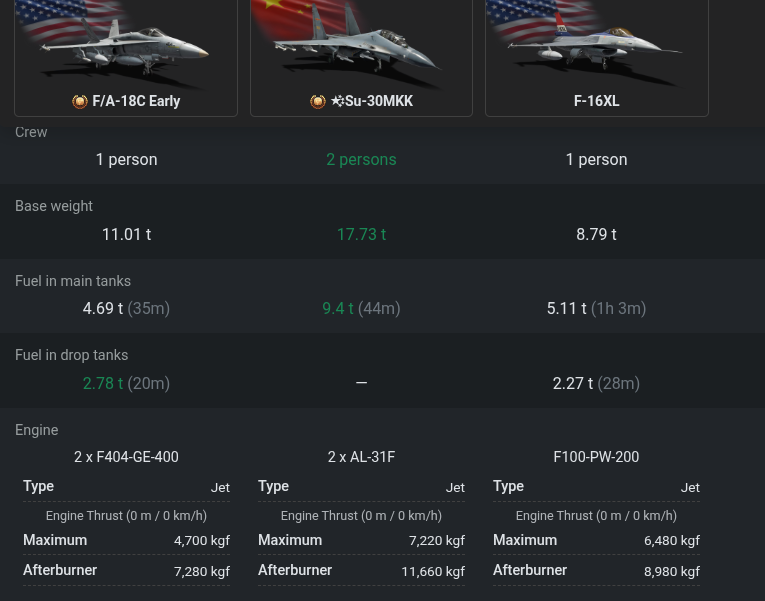765x601 pixels.
Task: Select the 2 x F404-GE-400 engine heading
Action: (126, 457)
